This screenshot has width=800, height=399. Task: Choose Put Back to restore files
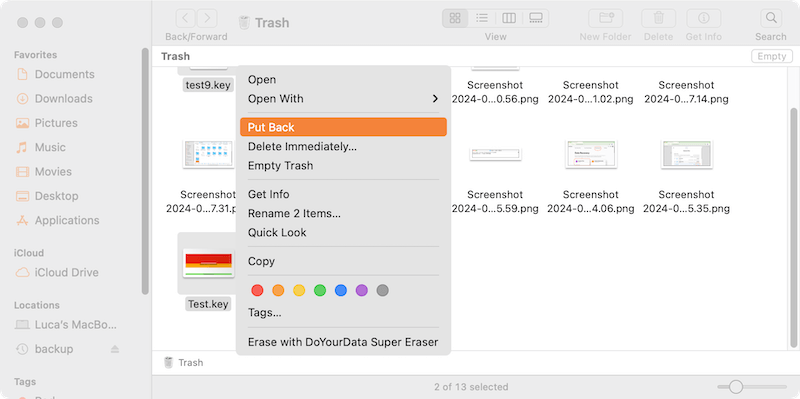click(343, 128)
